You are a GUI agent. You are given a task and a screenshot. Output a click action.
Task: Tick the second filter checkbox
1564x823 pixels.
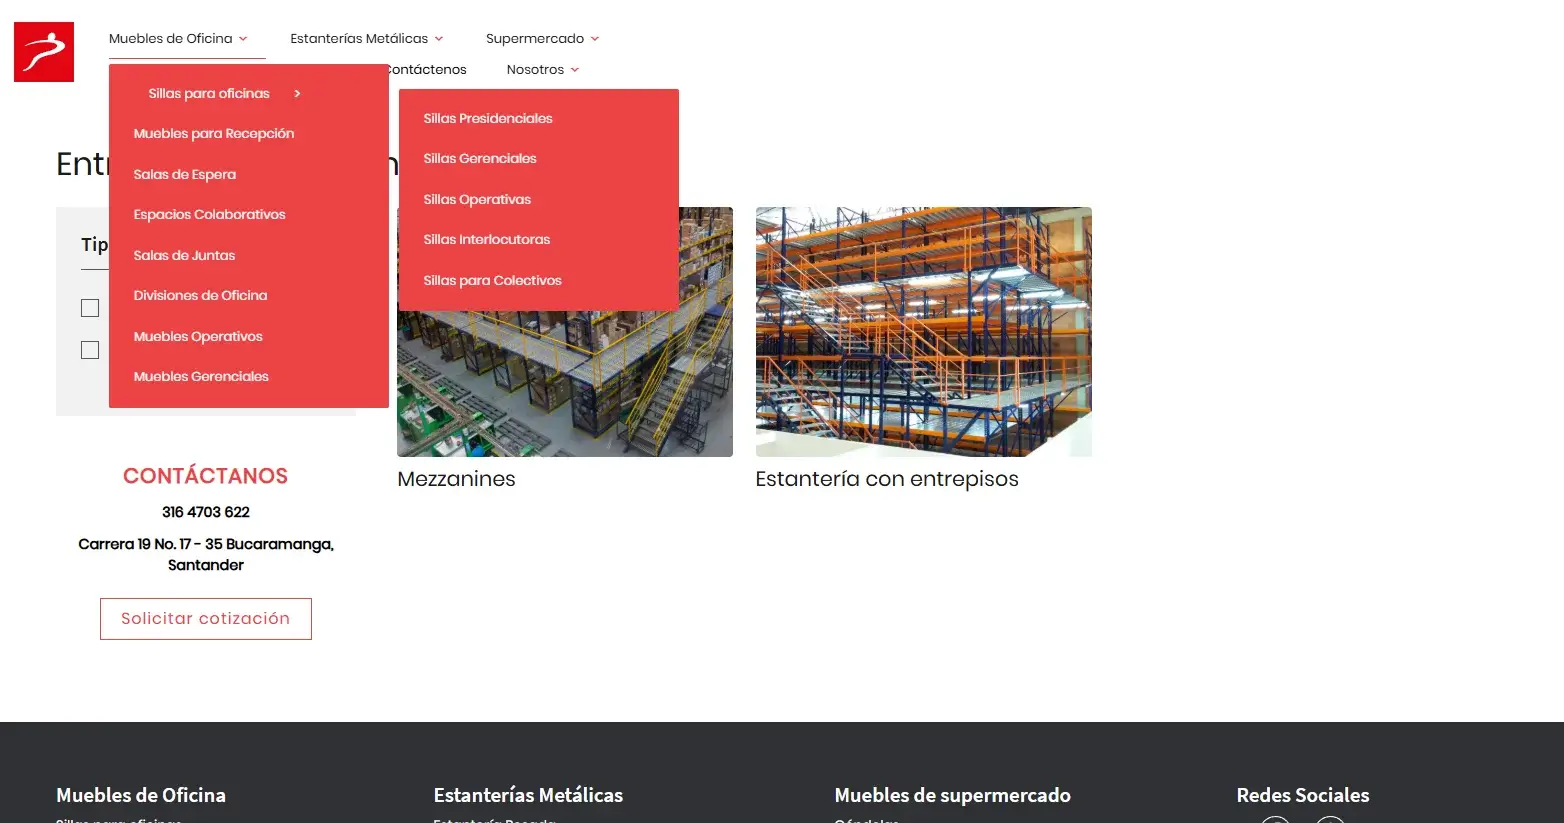[90, 350]
